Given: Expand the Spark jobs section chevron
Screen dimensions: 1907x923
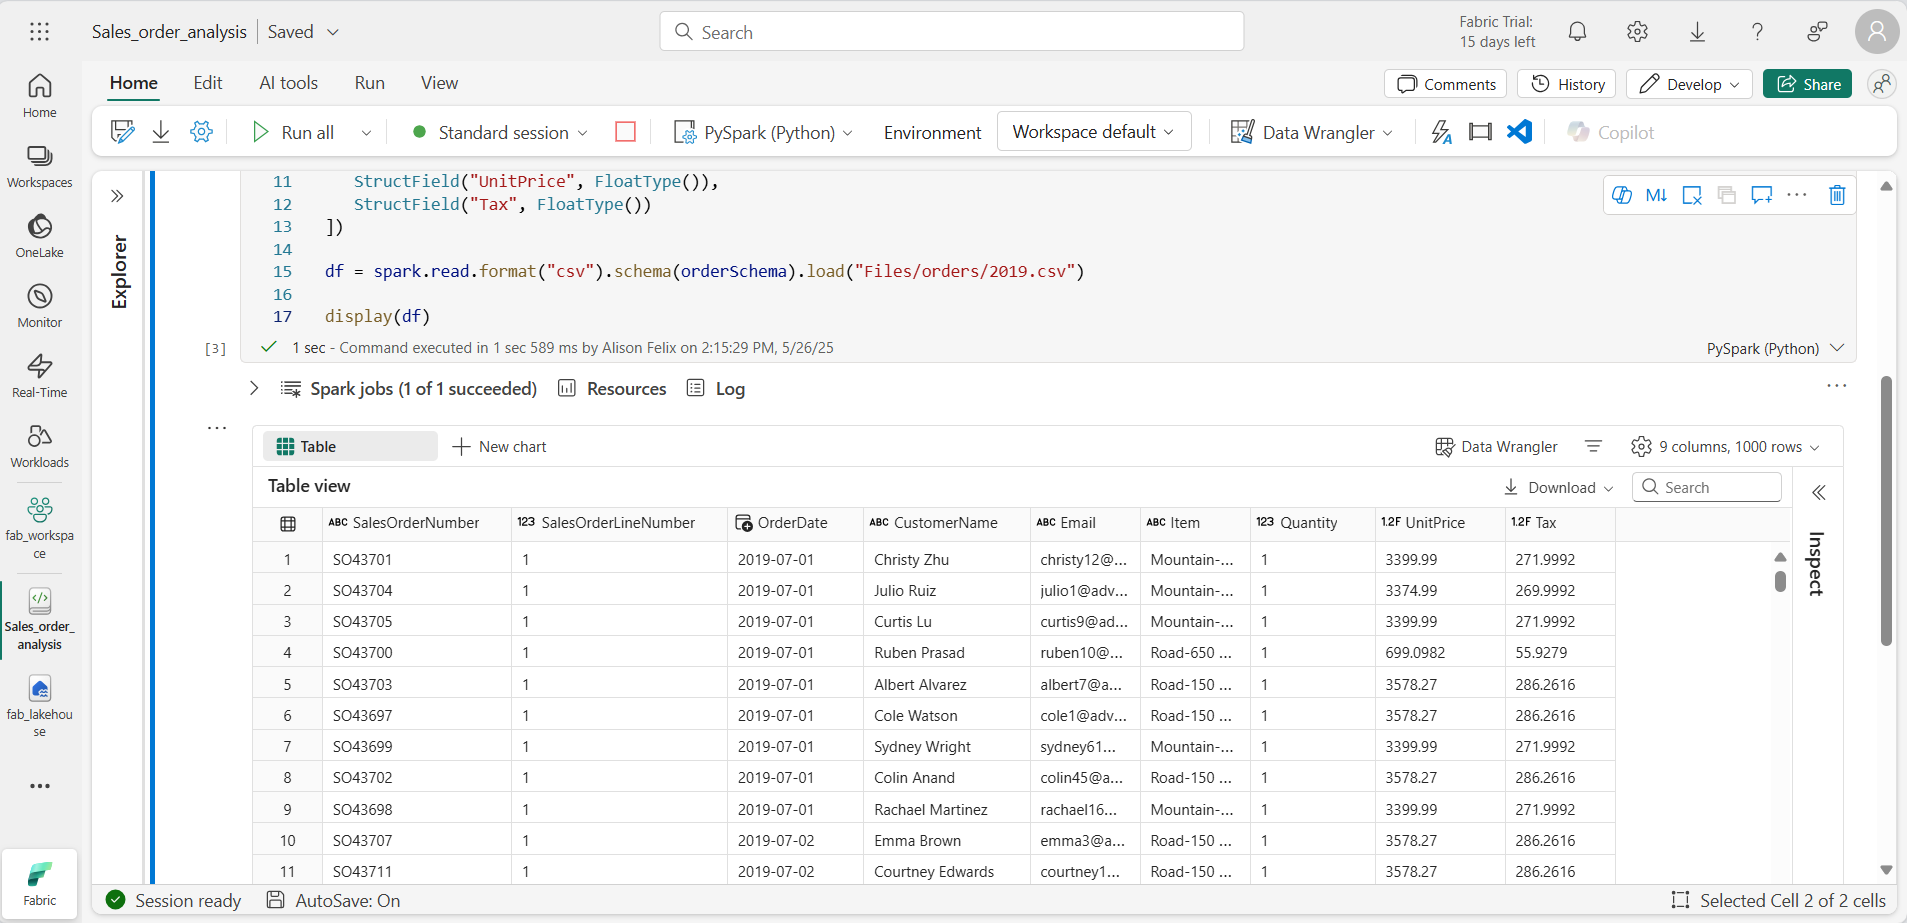Looking at the screenshot, I should pyautogui.click(x=254, y=388).
